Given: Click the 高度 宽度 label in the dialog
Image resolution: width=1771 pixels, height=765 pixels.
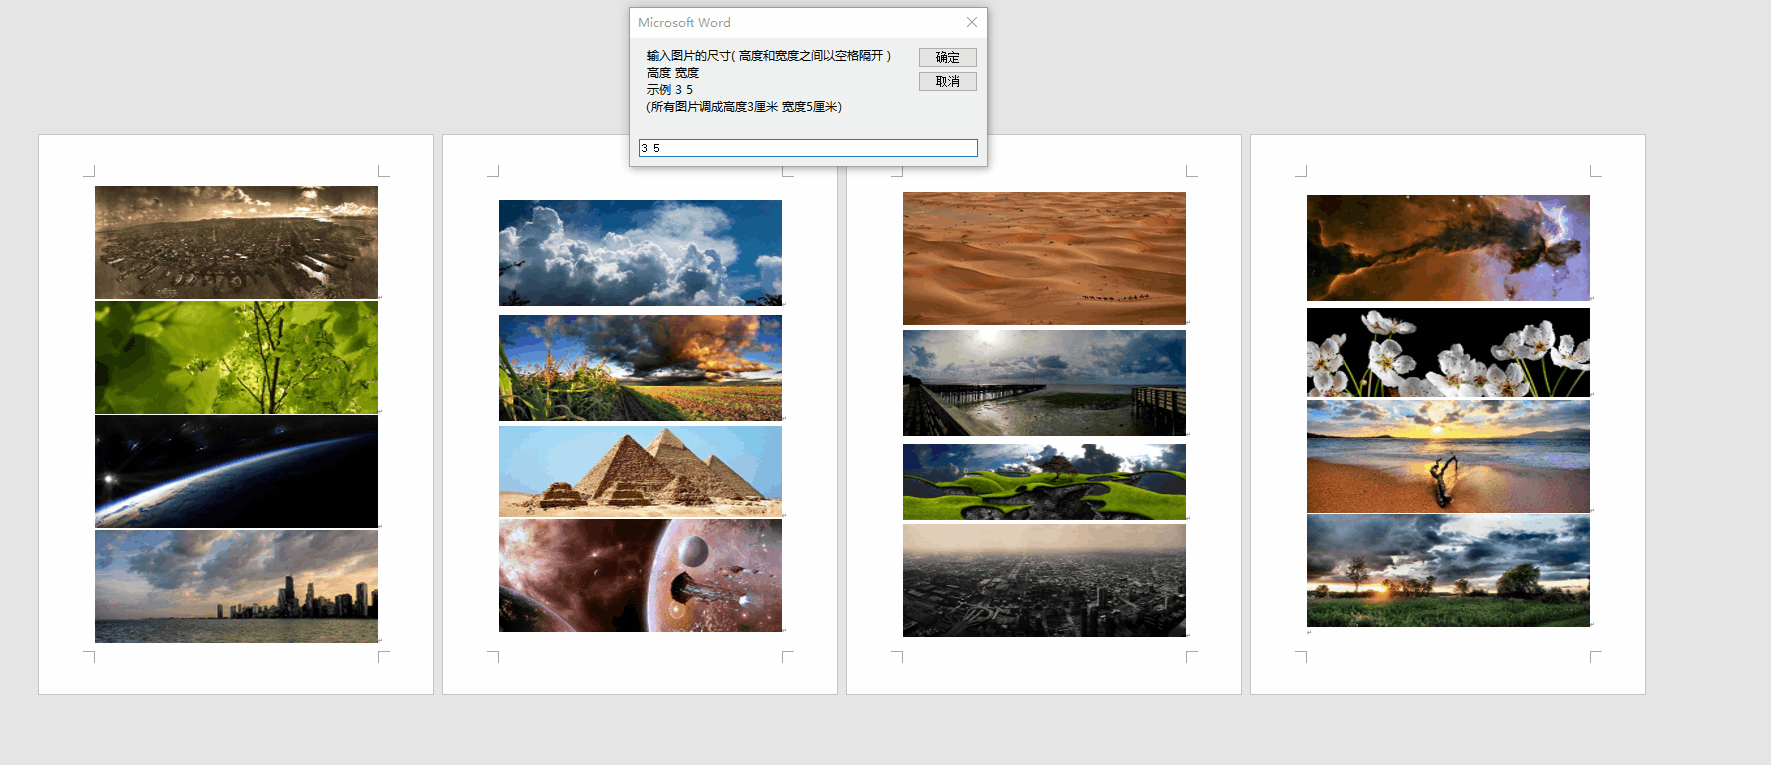Looking at the screenshot, I should pos(672,73).
